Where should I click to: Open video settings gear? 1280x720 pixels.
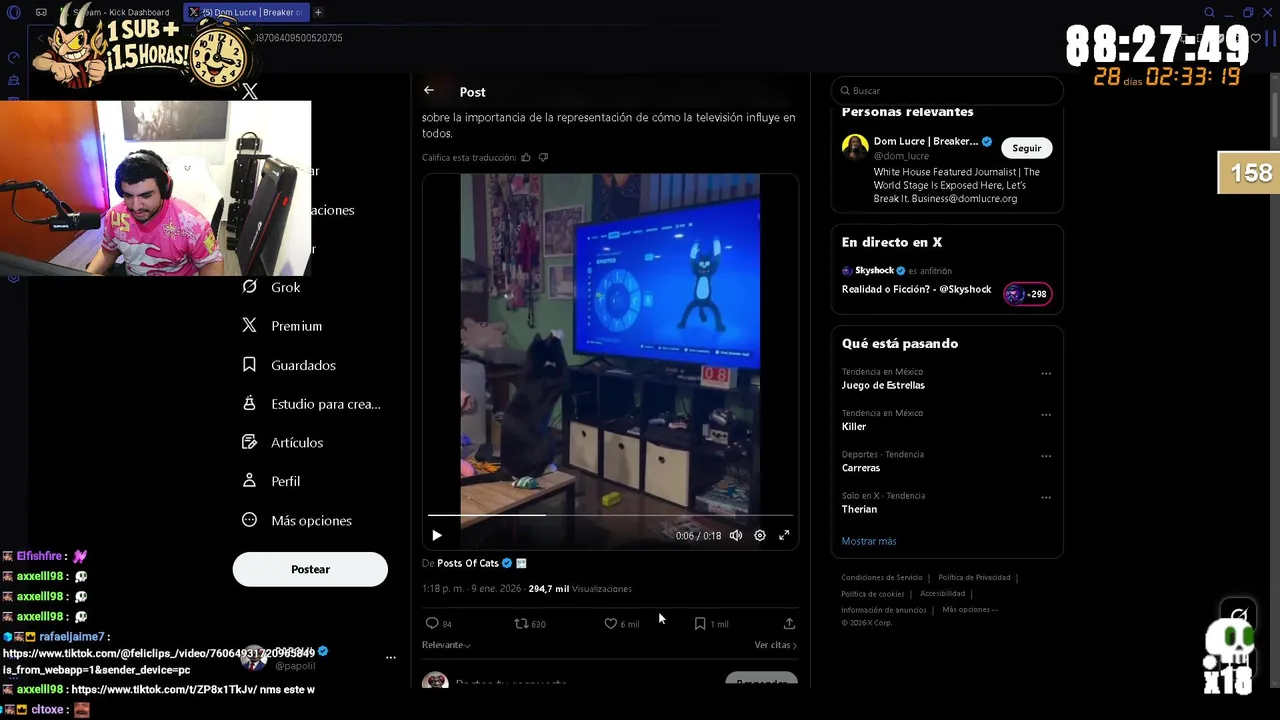760,536
